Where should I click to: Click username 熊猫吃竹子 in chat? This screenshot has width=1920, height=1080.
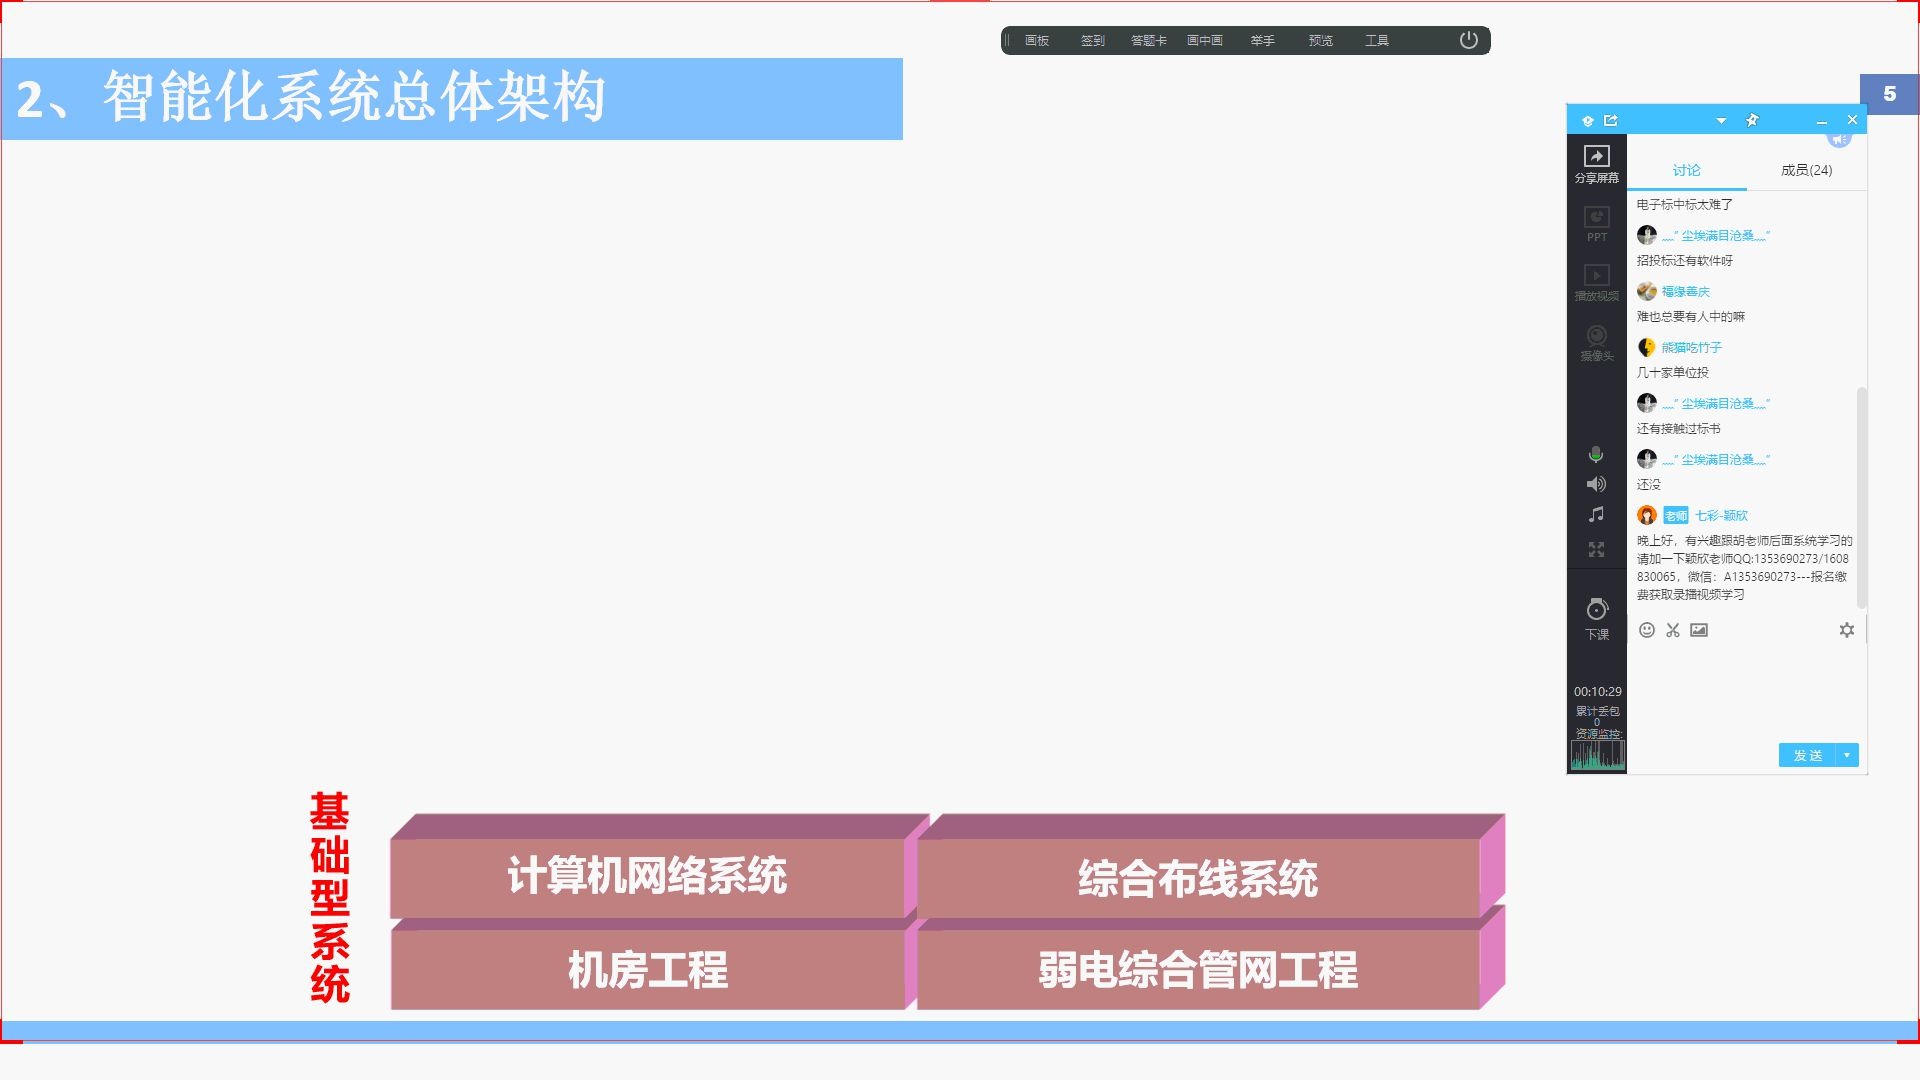[1692, 348]
